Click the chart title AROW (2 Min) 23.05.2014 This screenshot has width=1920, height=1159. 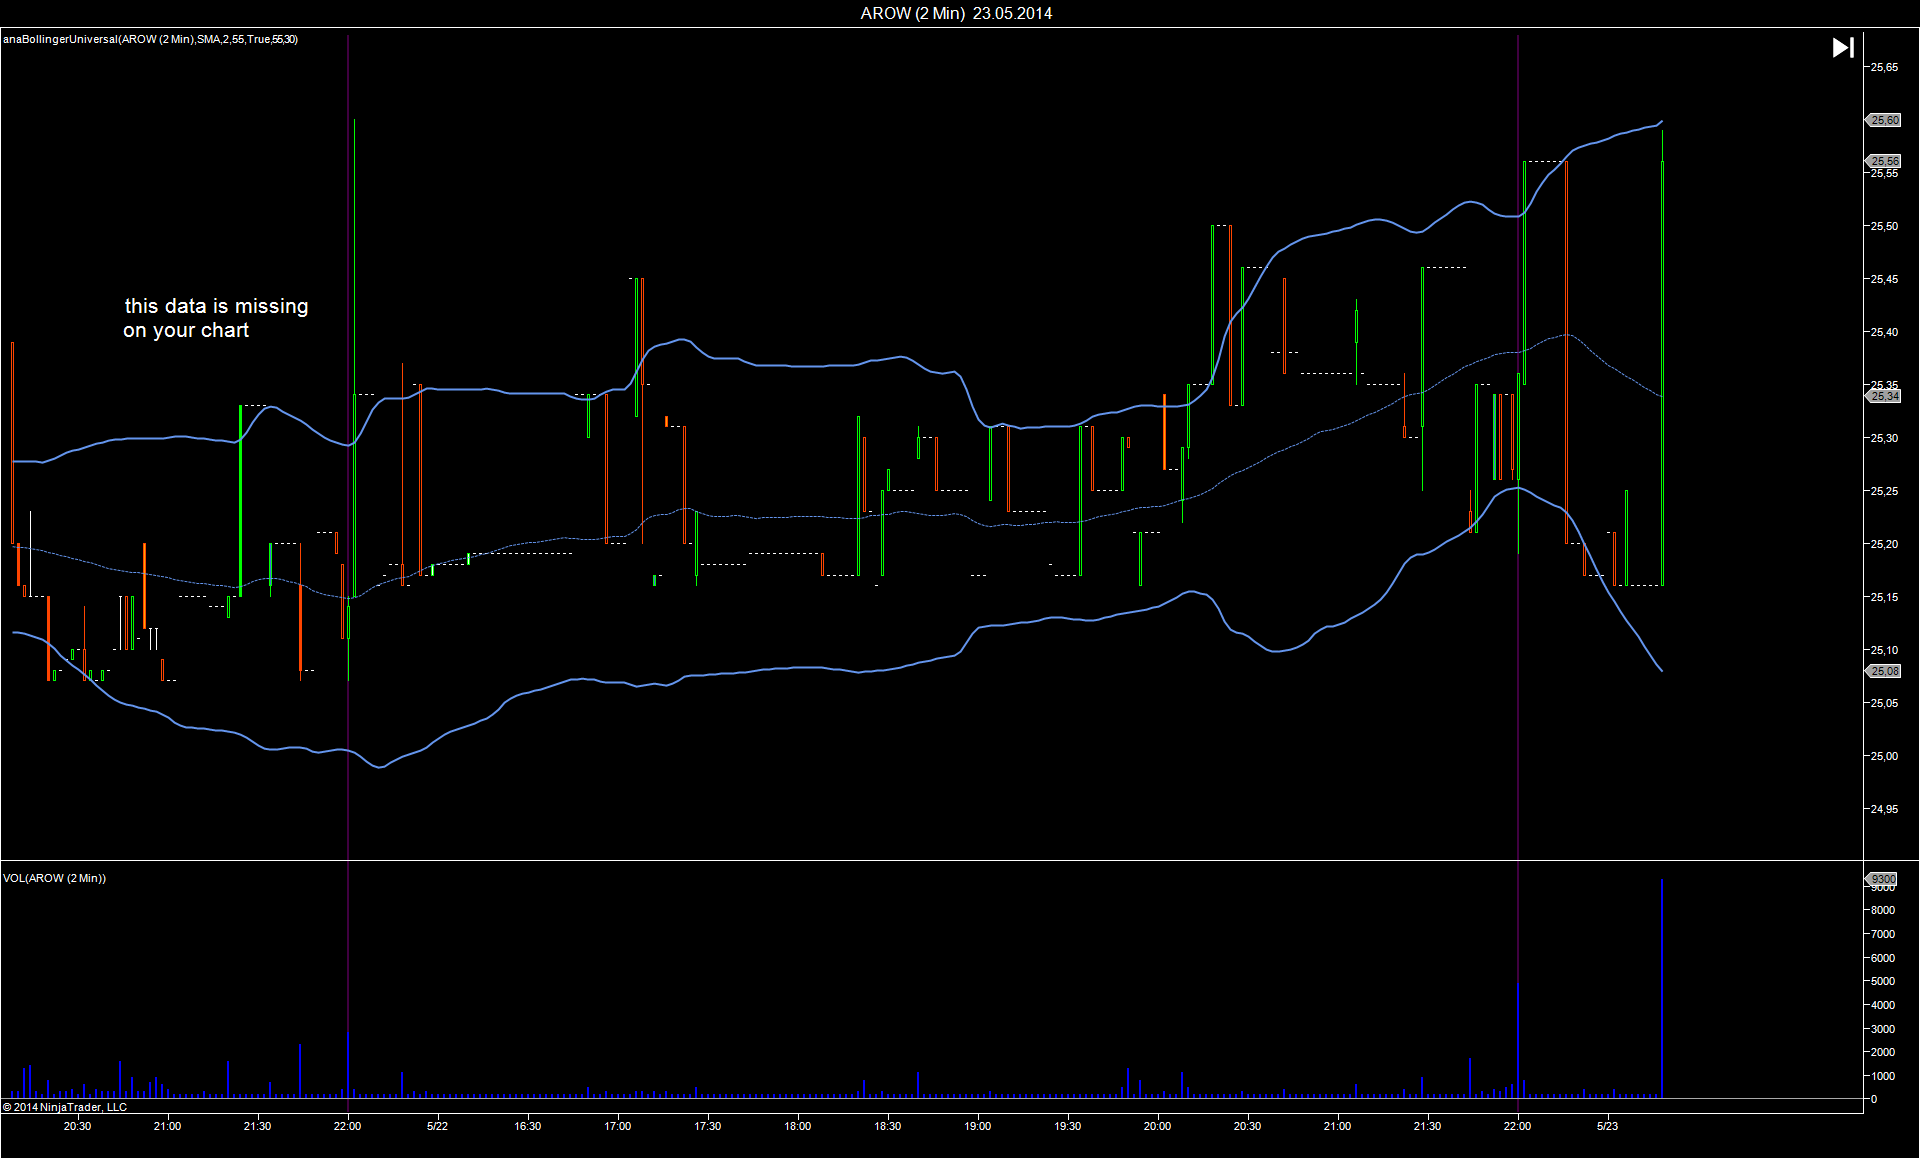956,13
